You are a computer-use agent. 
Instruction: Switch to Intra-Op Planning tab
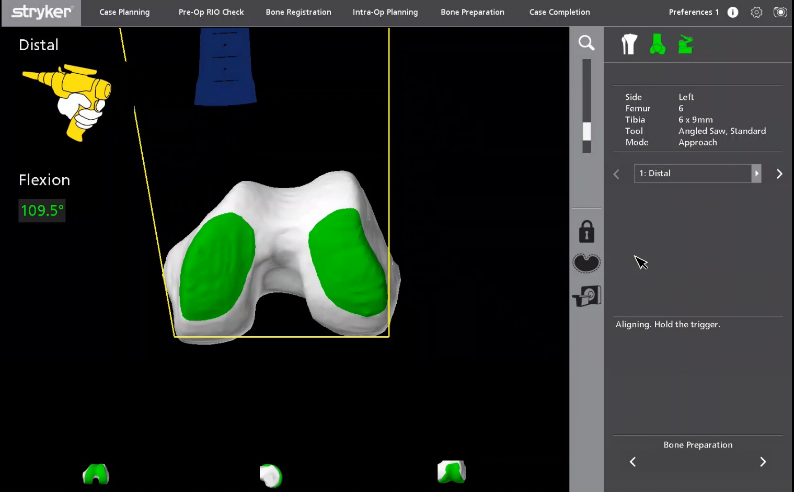[x=385, y=12]
